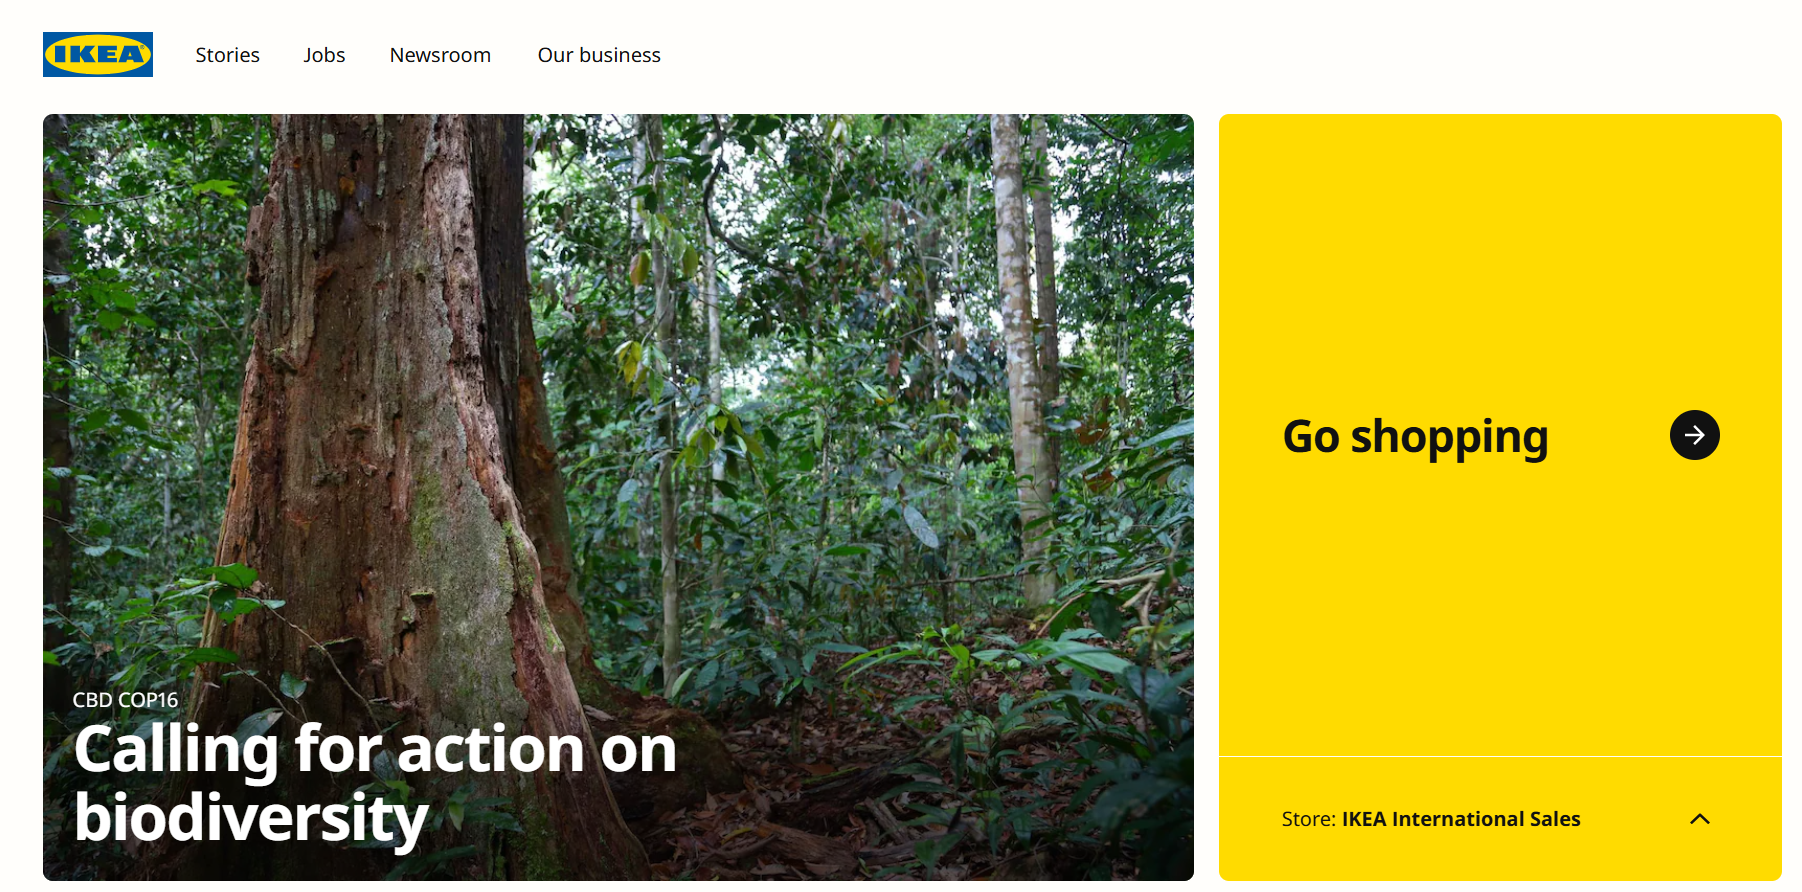The height and width of the screenshot is (892, 1802).
Task: Click the circular arrow icon on Go shopping card
Action: pyautogui.click(x=1693, y=435)
